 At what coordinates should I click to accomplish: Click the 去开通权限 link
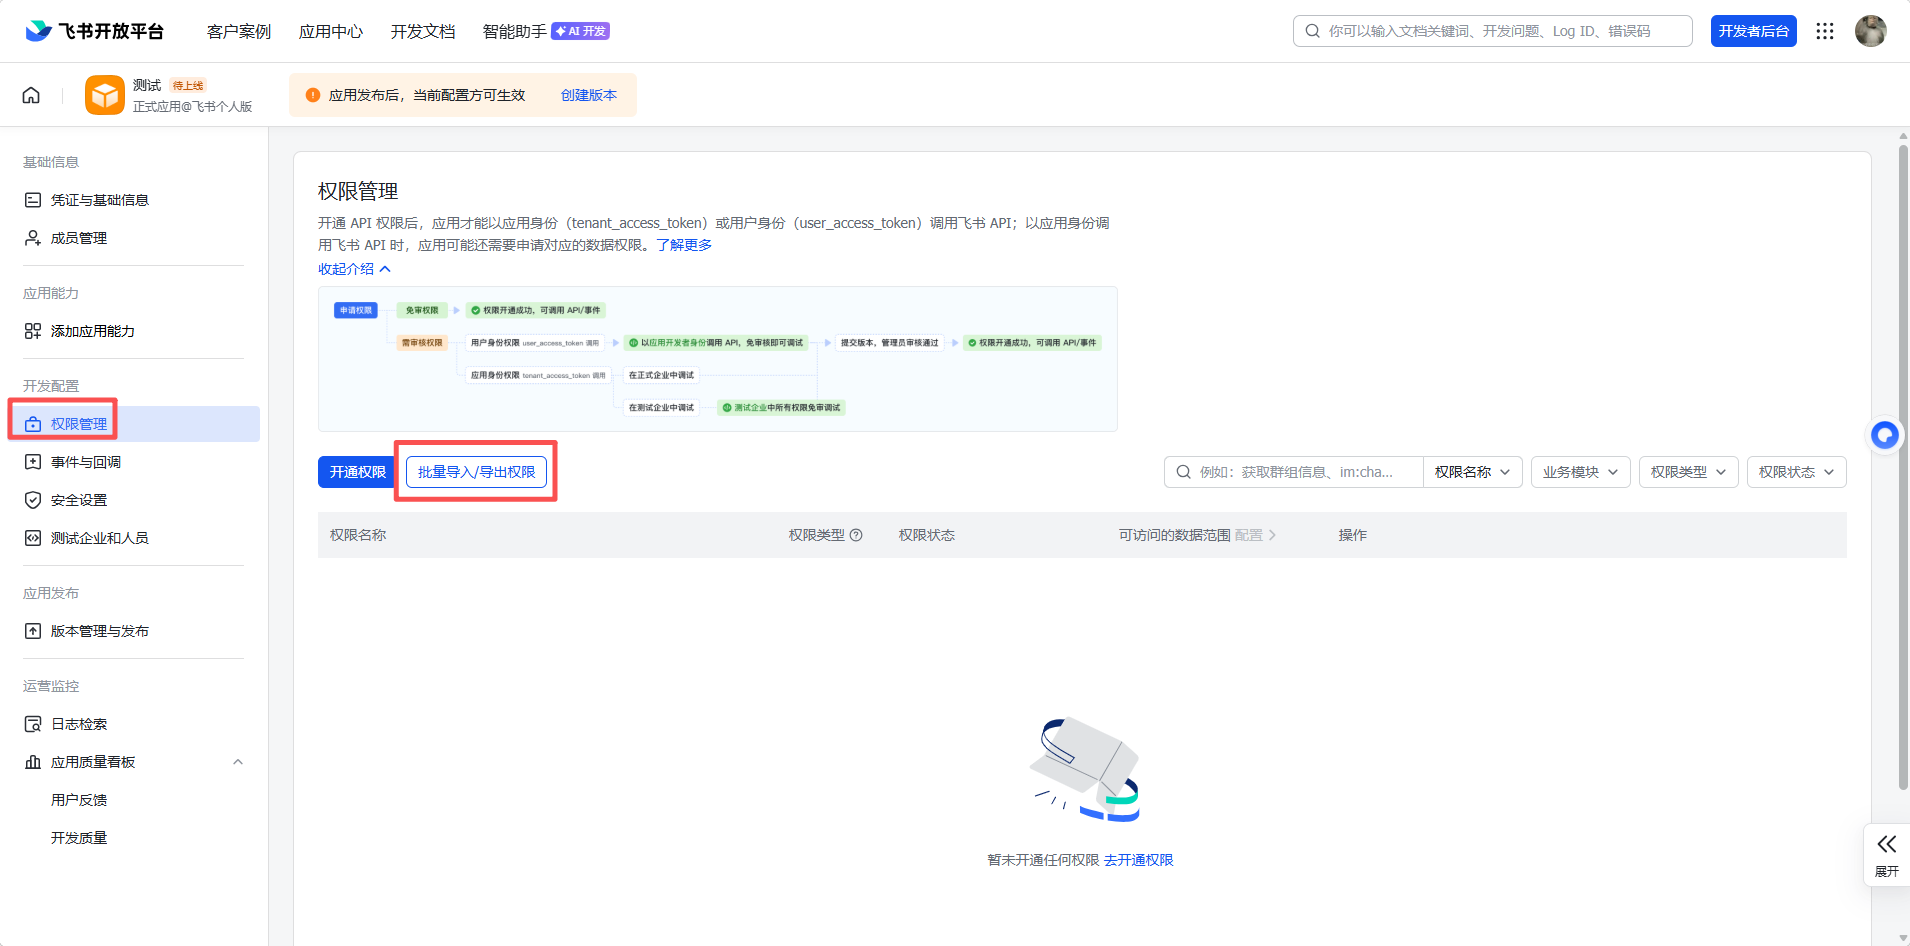tap(1139, 860)
